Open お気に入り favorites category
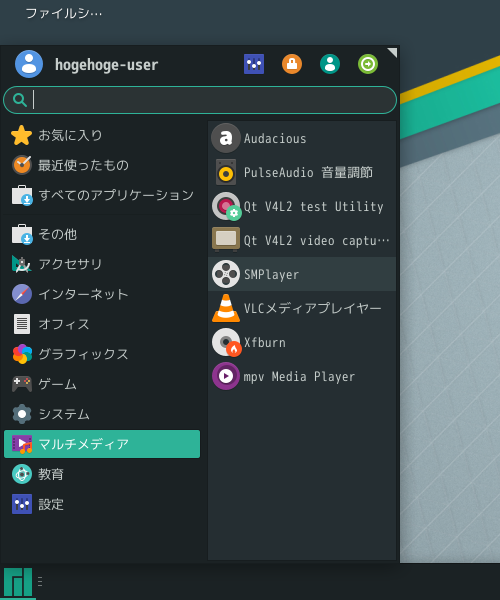 pyautogui.click(x=102, y=135)
